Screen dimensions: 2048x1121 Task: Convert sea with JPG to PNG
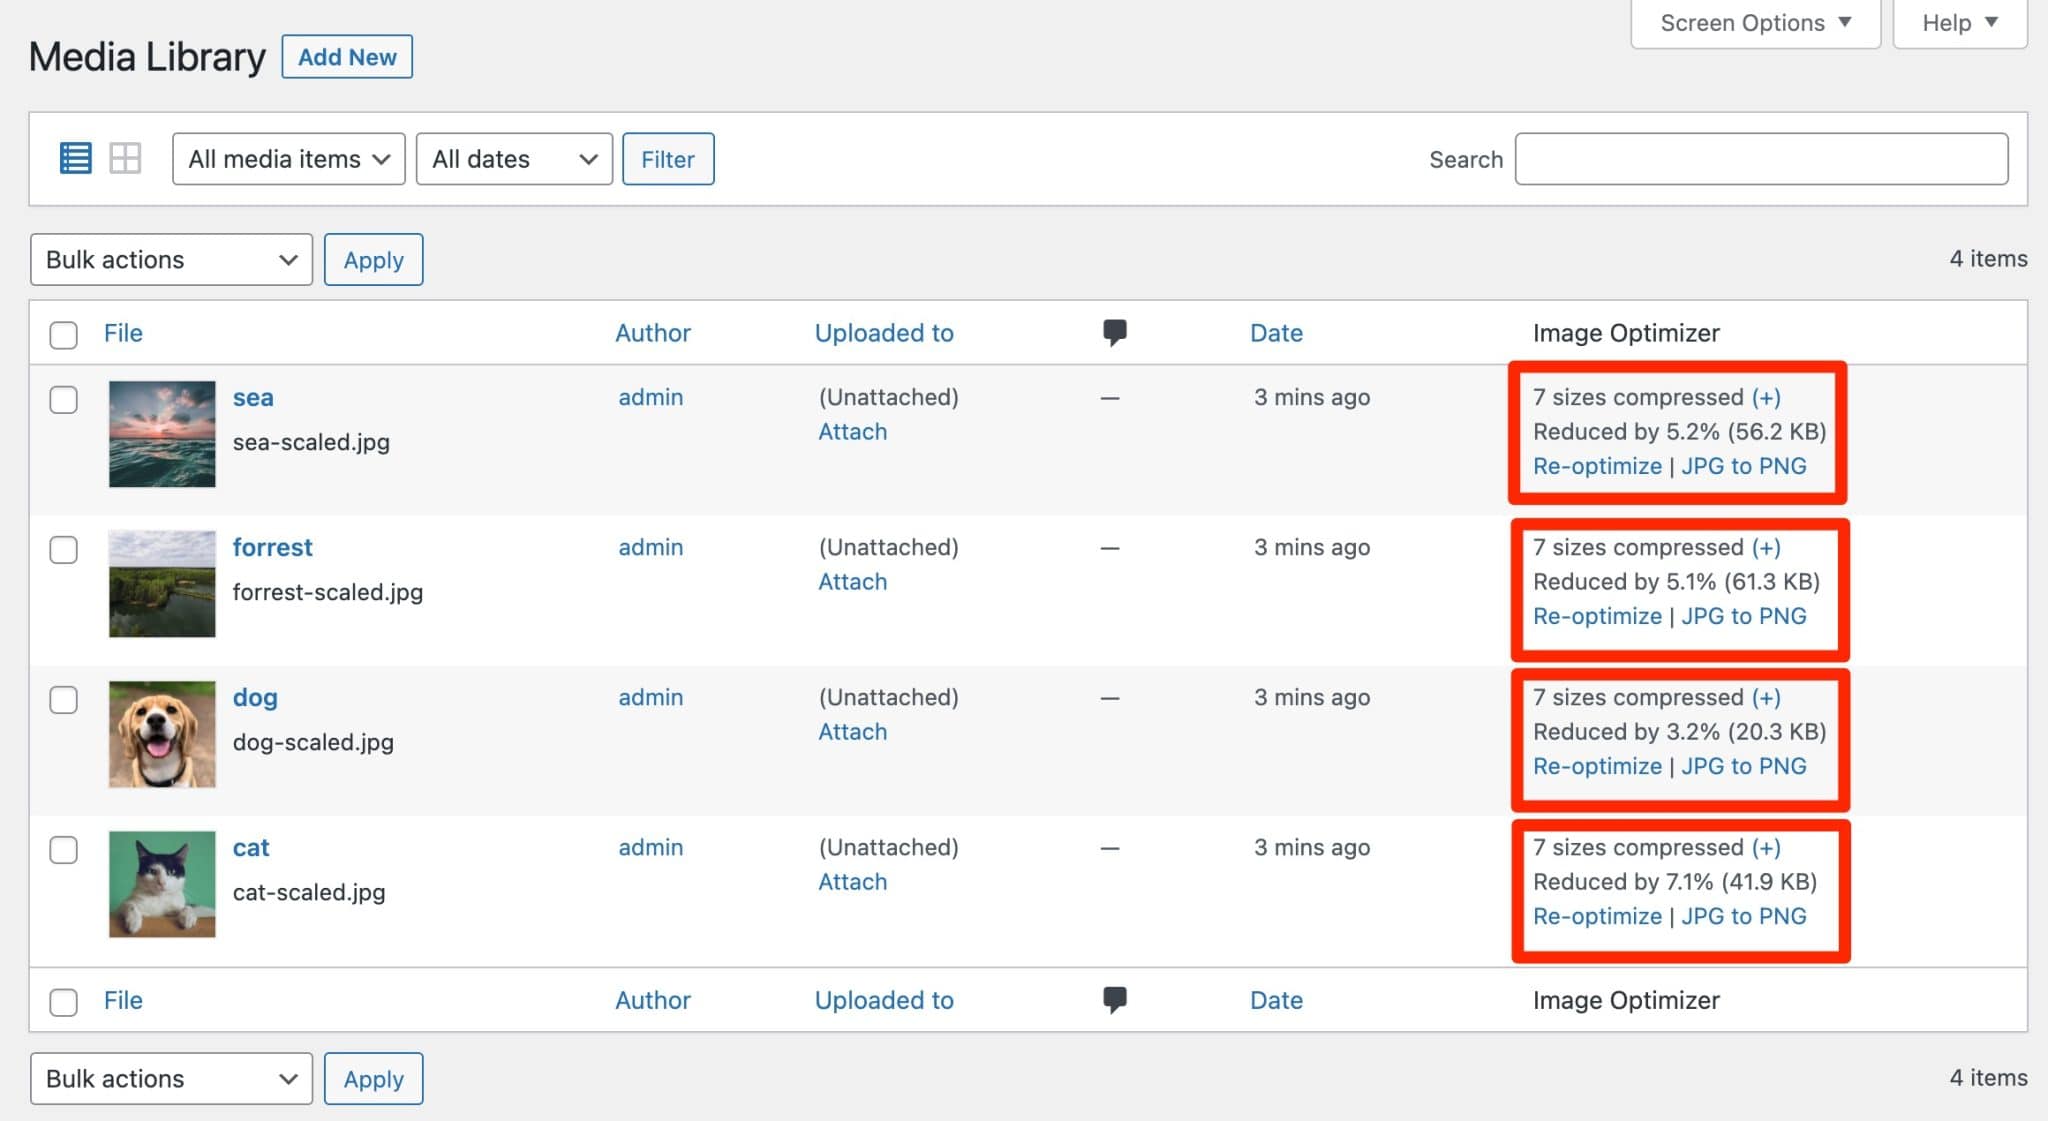point(1744,466)
